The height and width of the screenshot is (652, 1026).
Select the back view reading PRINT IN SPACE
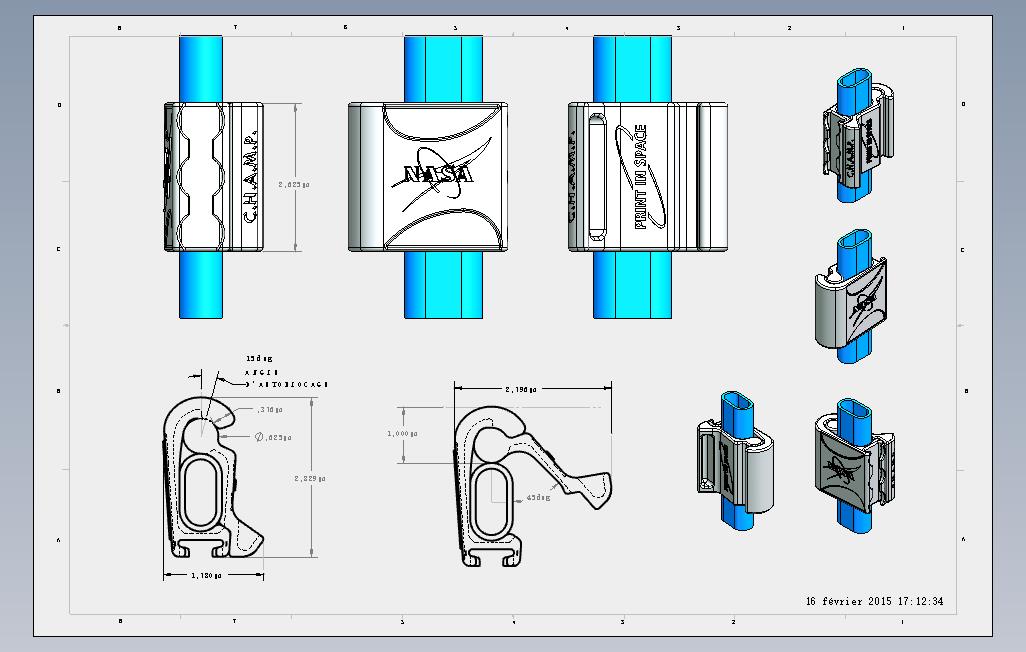point(647,177)
